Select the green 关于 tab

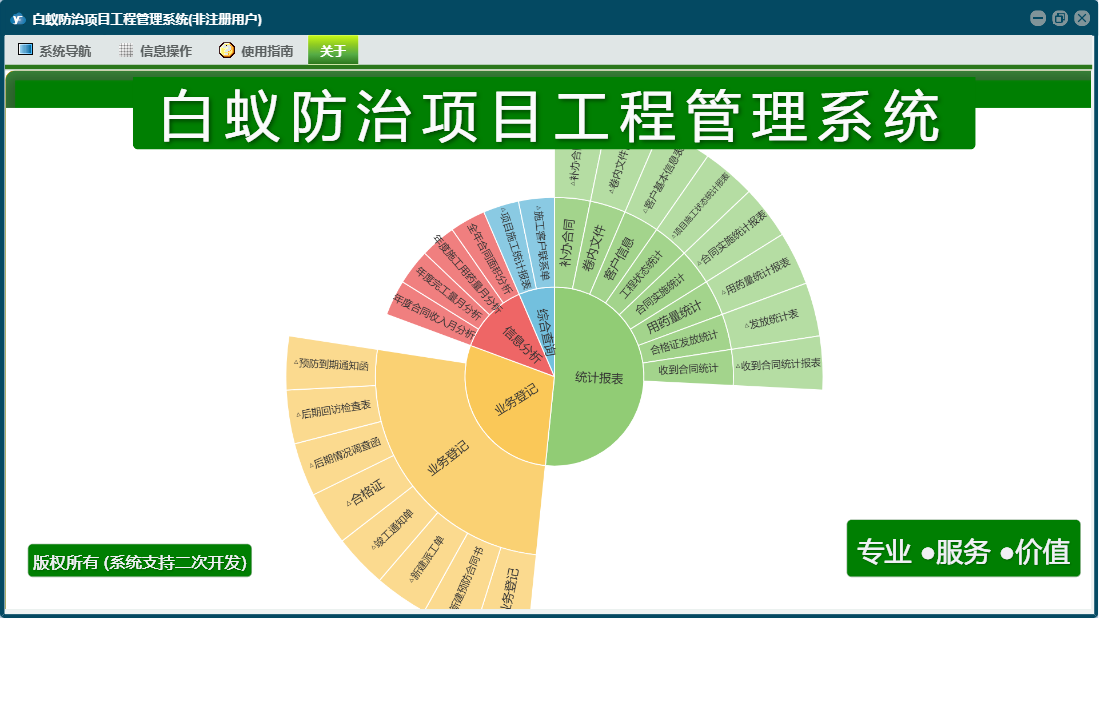pos(333,50)
